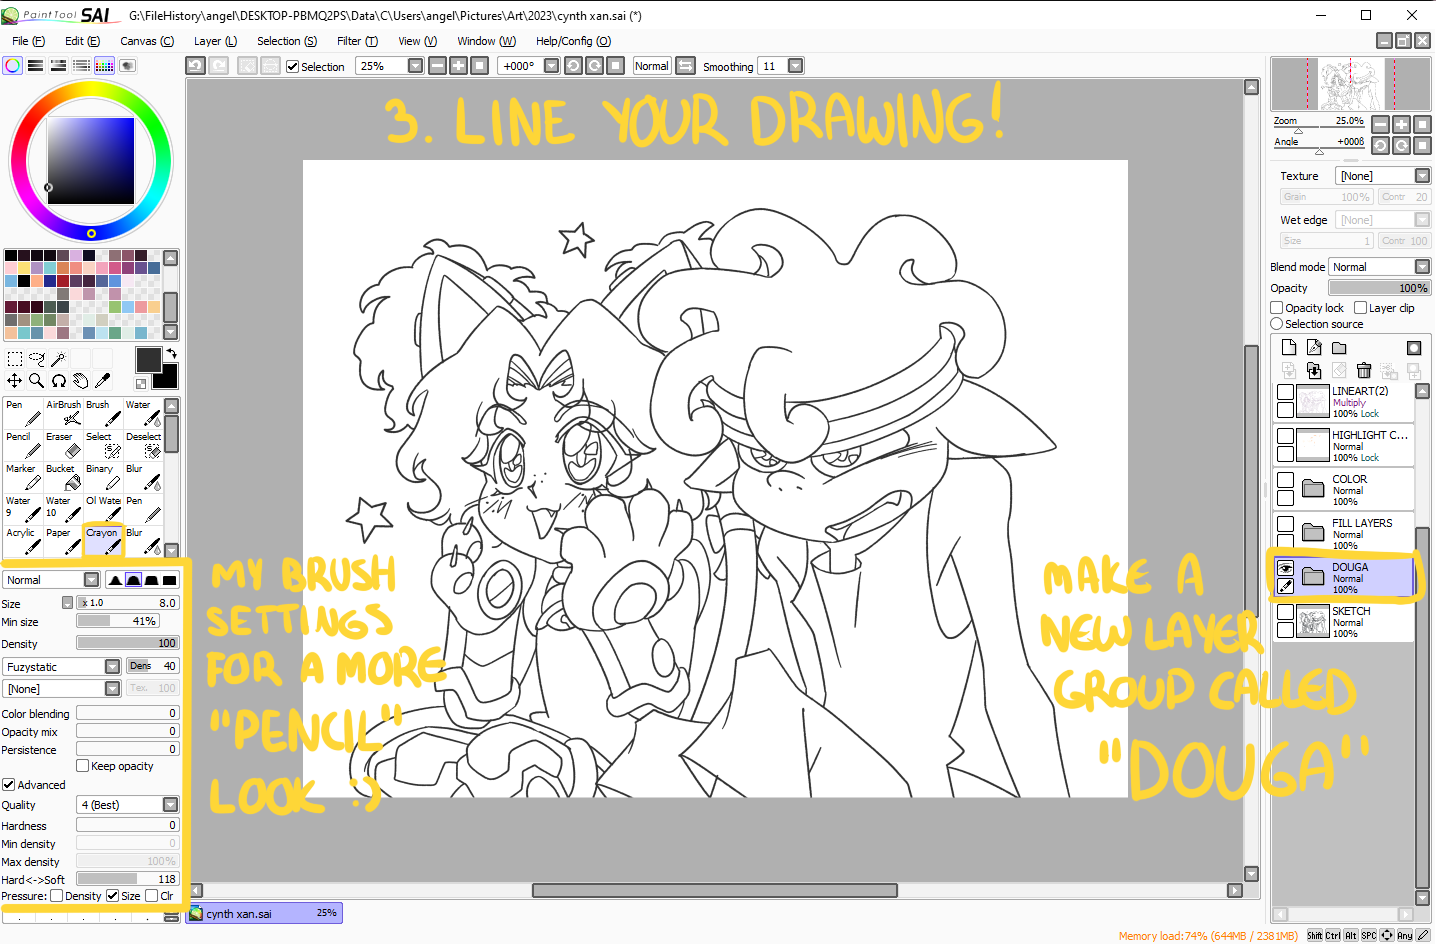
Task: Hide the DOUGA layer group
Action: [x=1286, y=568]
